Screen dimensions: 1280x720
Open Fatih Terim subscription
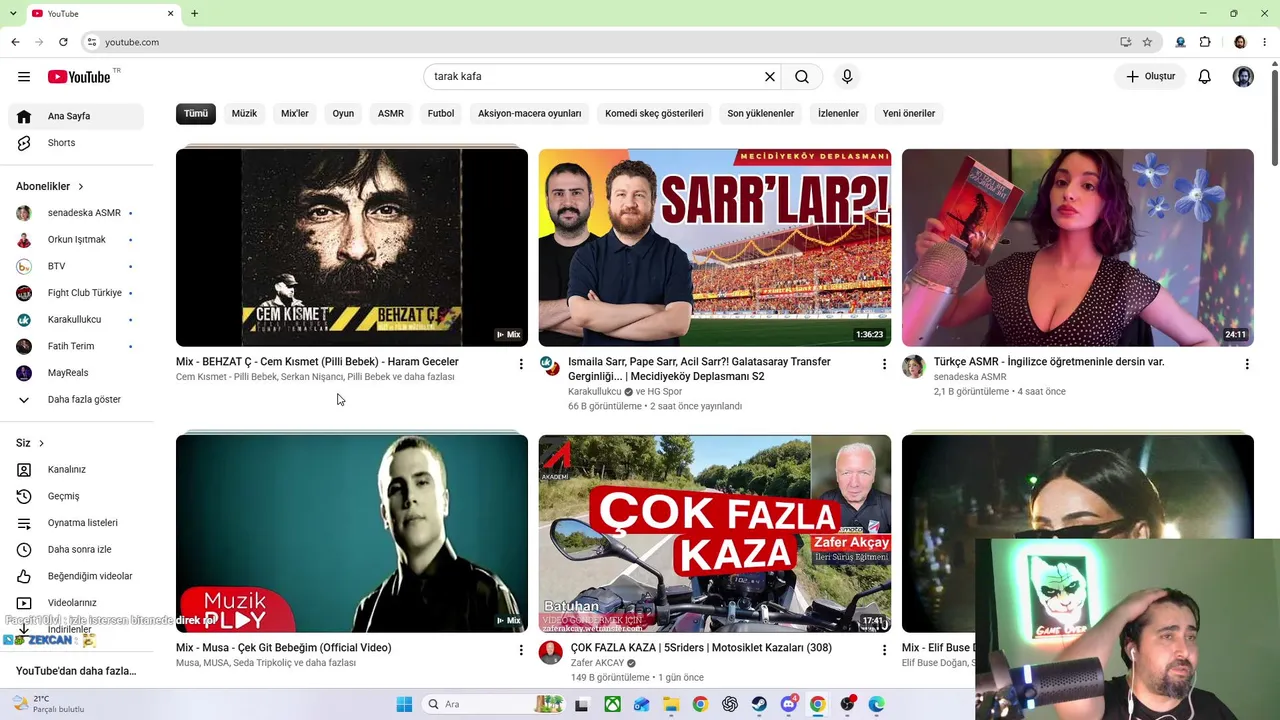tap(76, 346)
